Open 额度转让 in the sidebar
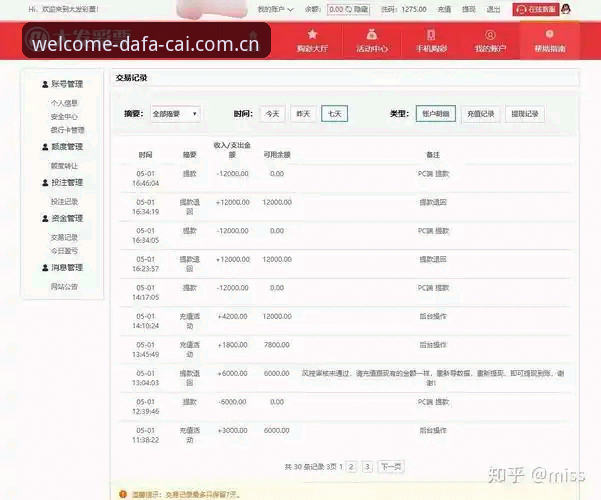The height and width of the screenshot is (500, 601). (64, 166)
